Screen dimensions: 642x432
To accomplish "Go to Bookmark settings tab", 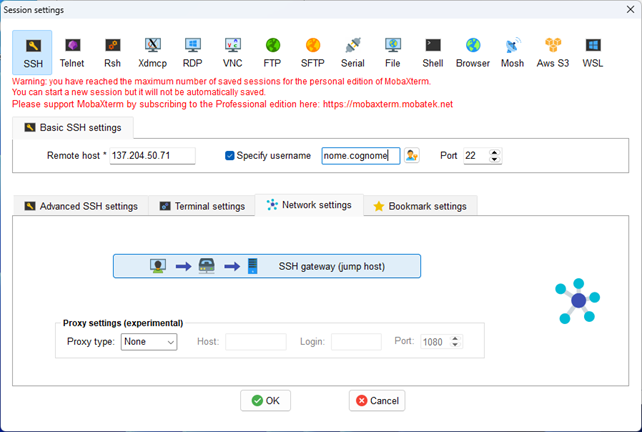I will pos(420,206).
